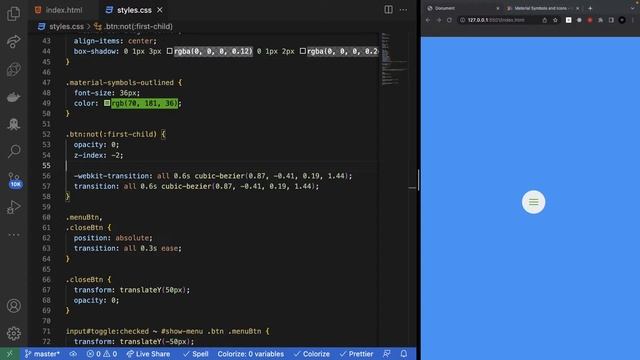The height and width of the screenshot is (360, 640).
Task: Click the feedback icon next to Prettier
Action: tap(387, 354)
